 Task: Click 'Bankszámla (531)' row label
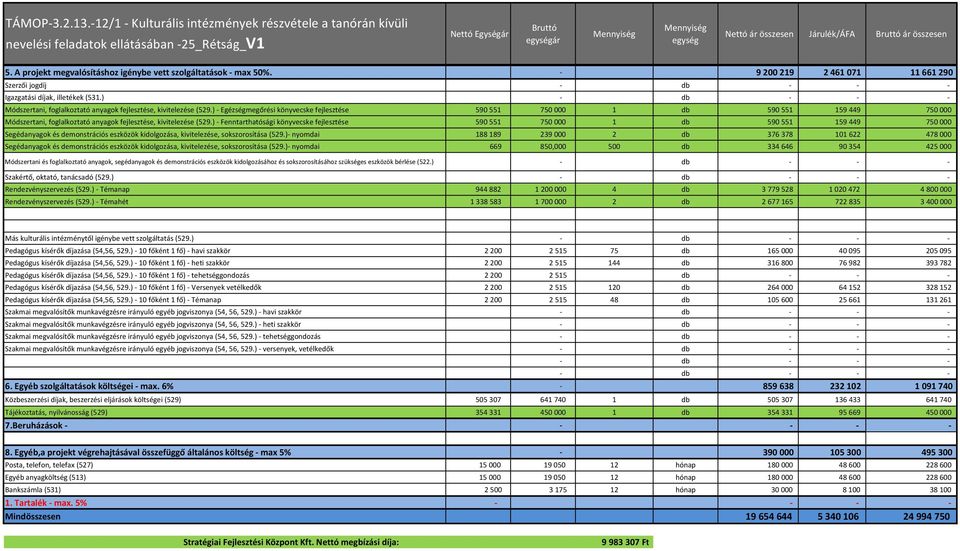[33, 490]
